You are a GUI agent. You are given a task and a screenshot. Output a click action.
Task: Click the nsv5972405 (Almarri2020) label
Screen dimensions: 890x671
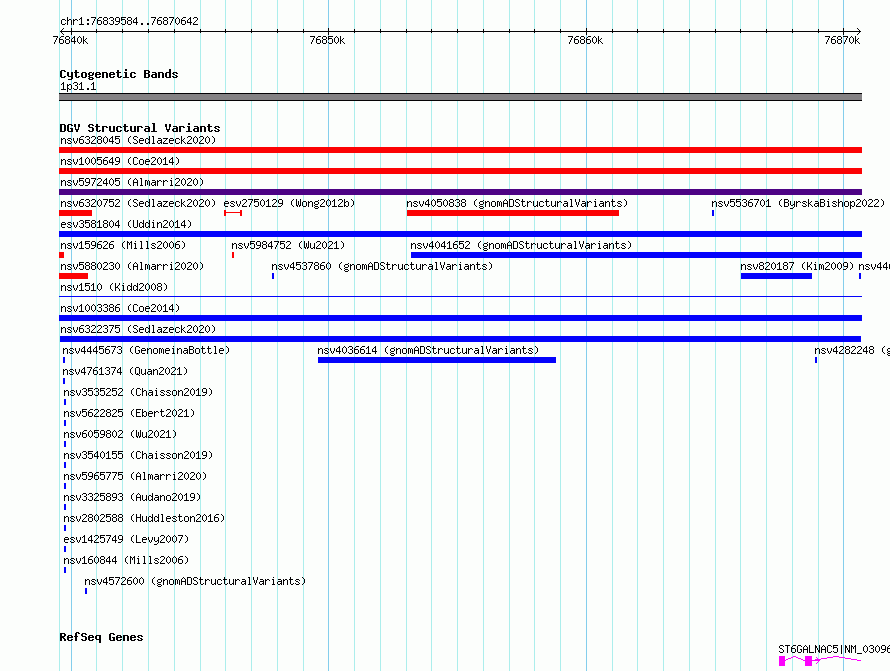click(x=132, y=182)
